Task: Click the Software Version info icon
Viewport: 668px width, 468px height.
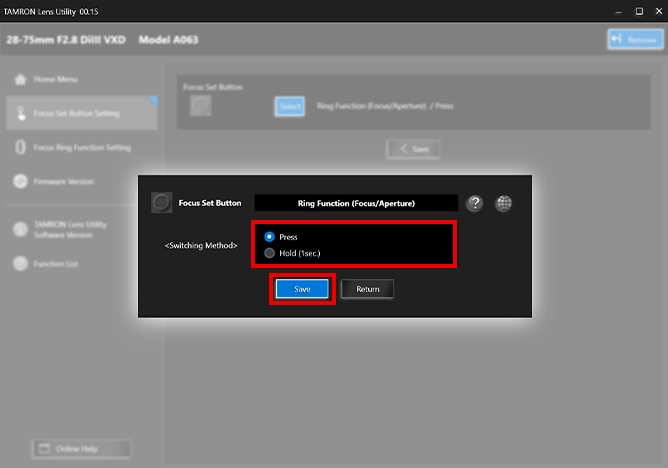Action: tap(20, 230)
